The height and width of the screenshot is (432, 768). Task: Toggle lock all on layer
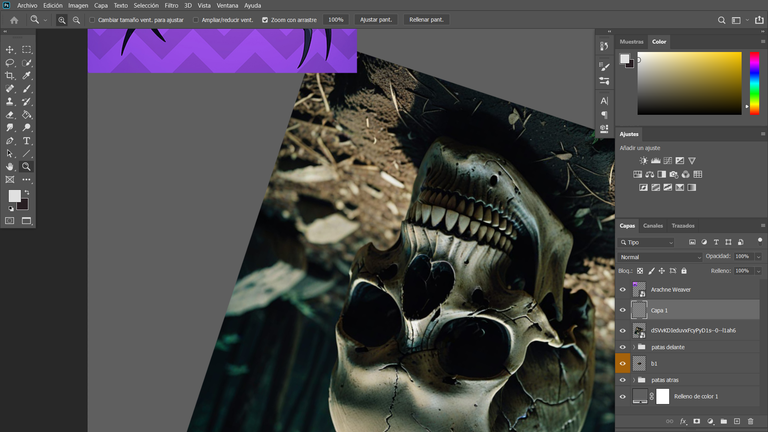tap(684, 271)
